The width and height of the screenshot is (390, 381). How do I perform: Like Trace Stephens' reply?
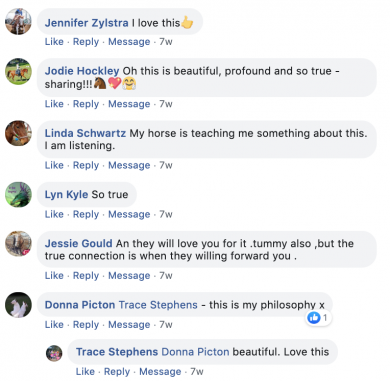pos(85,372)
